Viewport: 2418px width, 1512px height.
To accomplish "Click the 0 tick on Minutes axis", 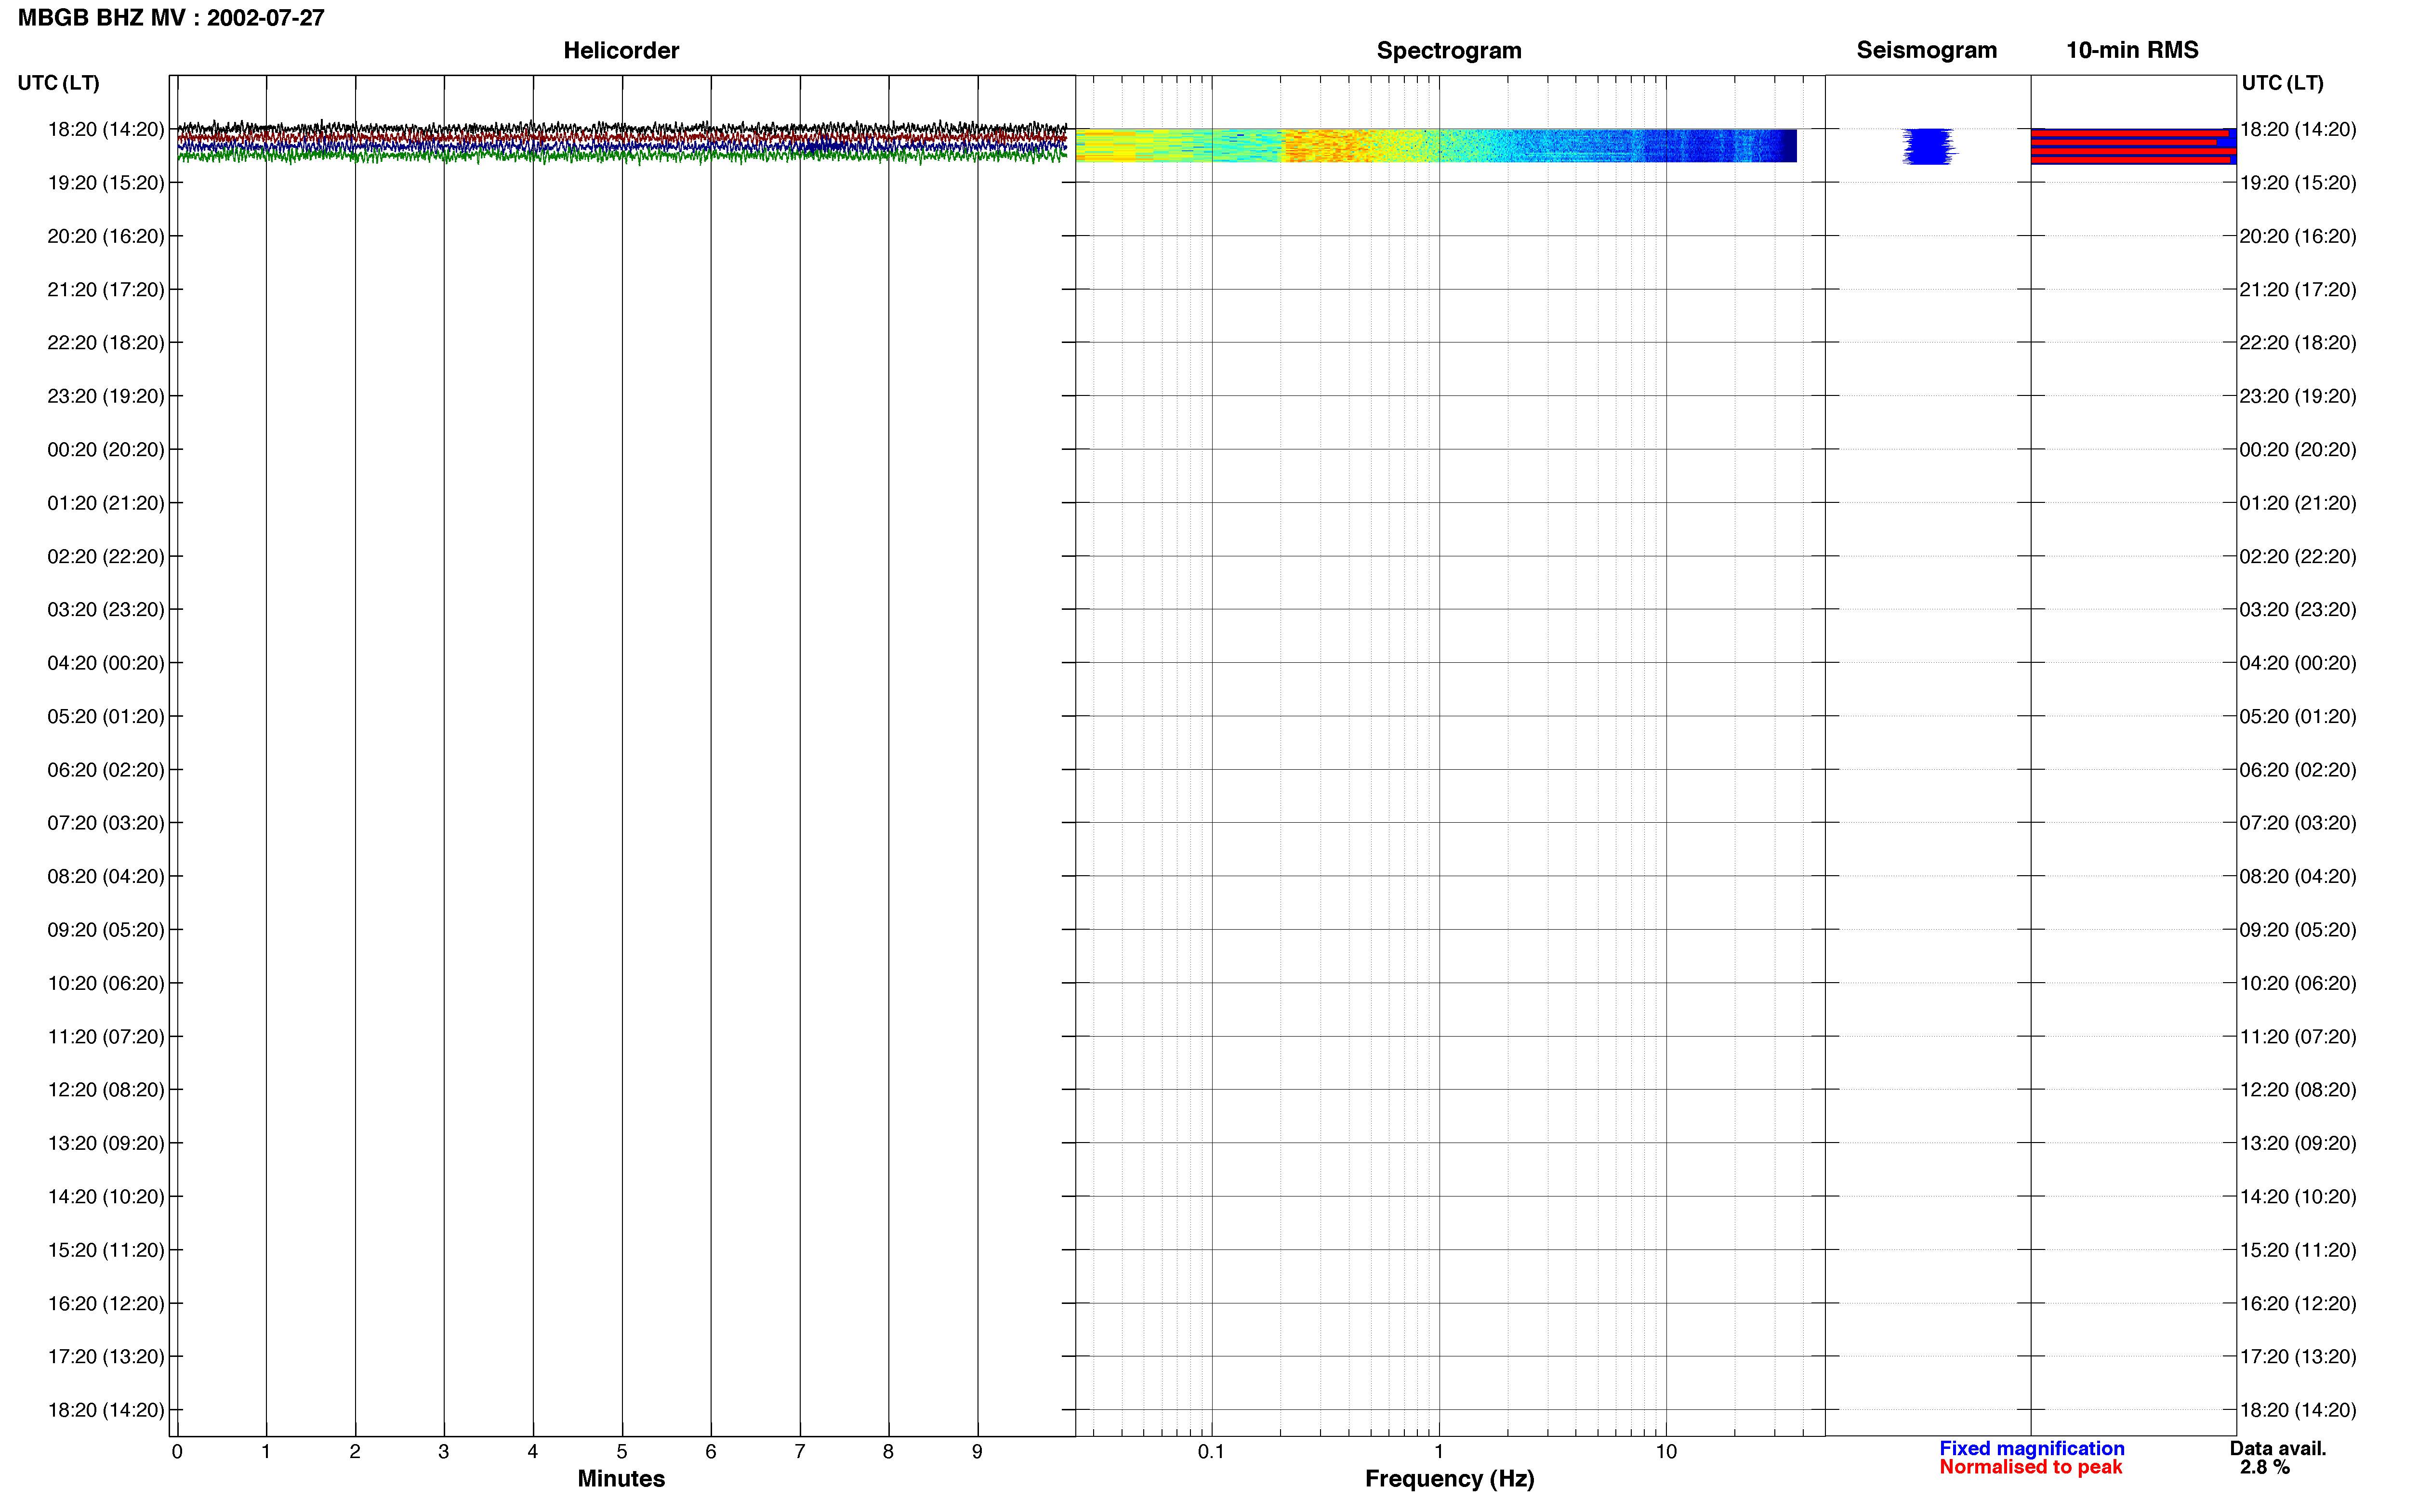I will 177,1451.
